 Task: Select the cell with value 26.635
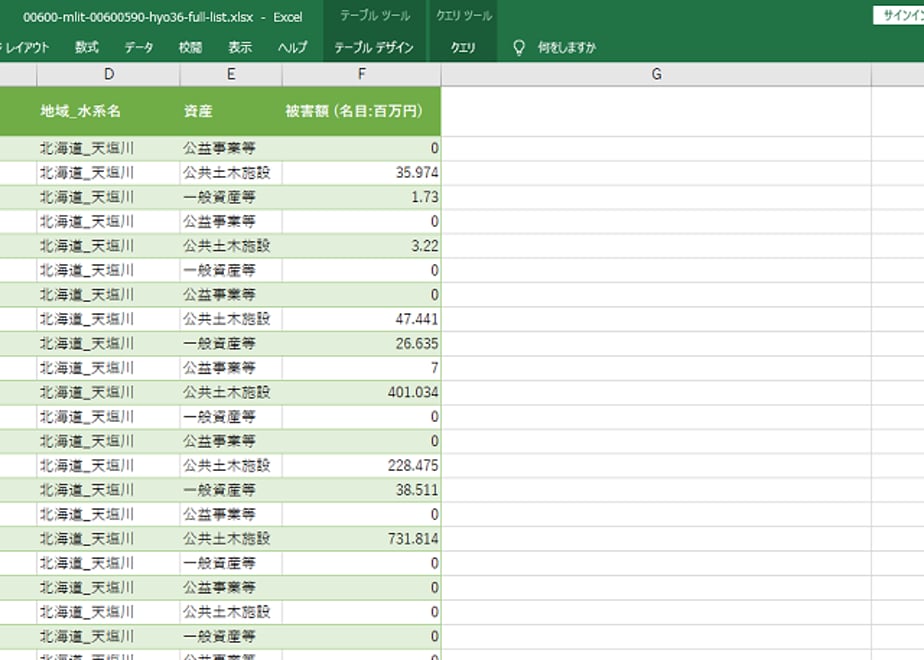coord(362,344)
